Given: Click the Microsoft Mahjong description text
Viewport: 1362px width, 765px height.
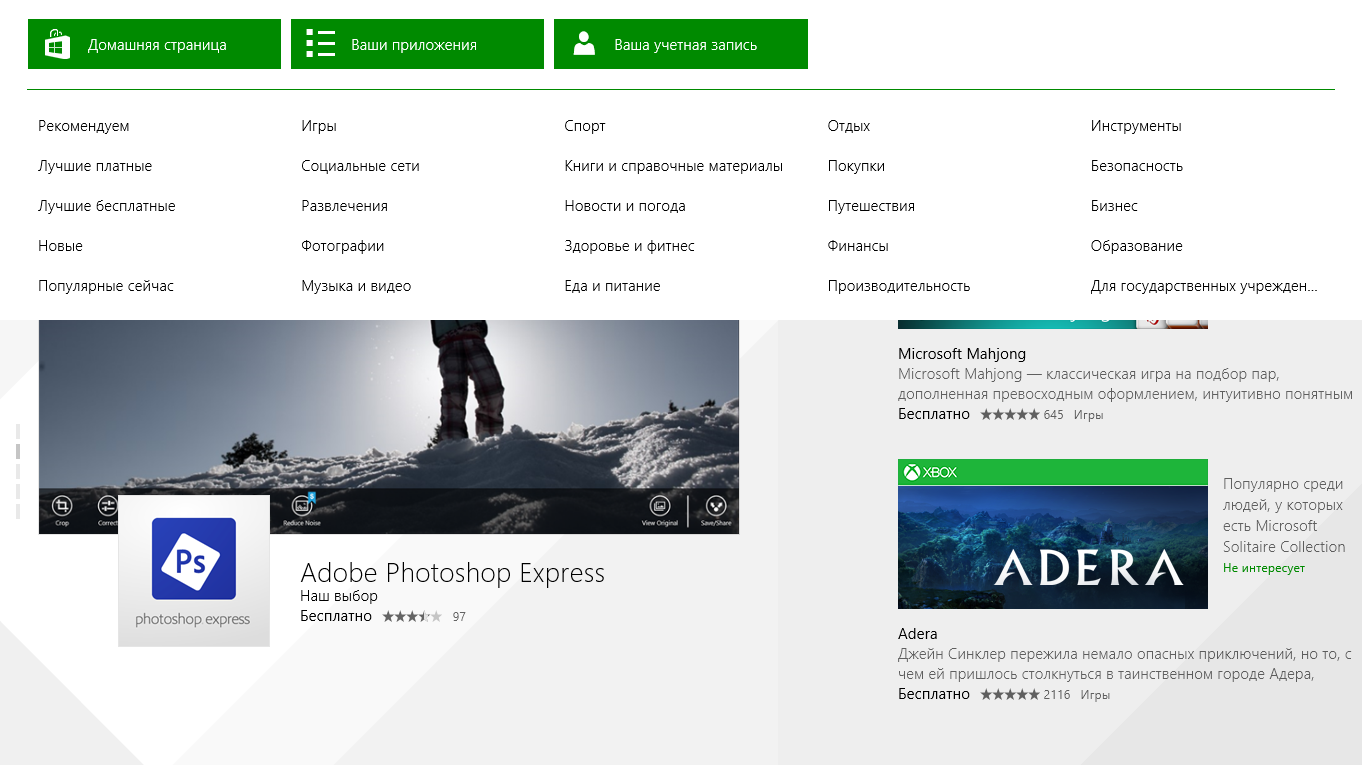Looking at the screenshot, I should [1125, 384].
